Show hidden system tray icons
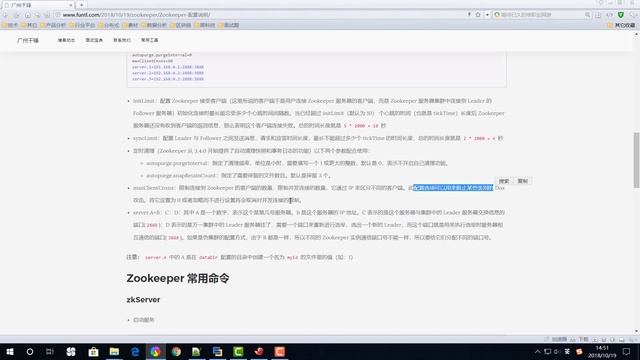This screenshot has width=640, height=360. coord(538,351)
